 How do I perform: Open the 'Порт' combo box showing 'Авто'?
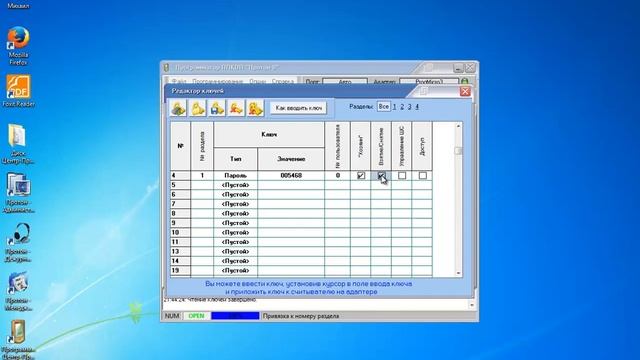[345, 82]
